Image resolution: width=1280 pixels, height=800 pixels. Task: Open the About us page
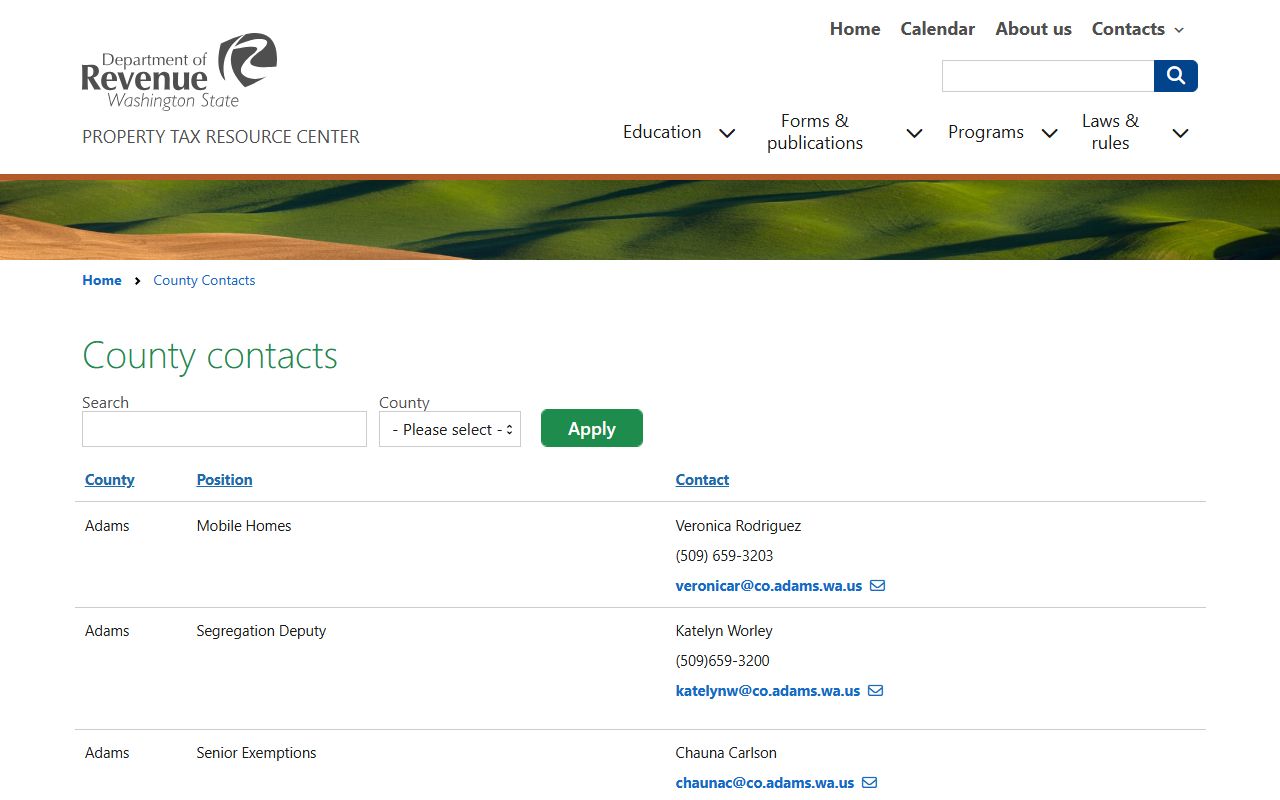coord(1033,29)
